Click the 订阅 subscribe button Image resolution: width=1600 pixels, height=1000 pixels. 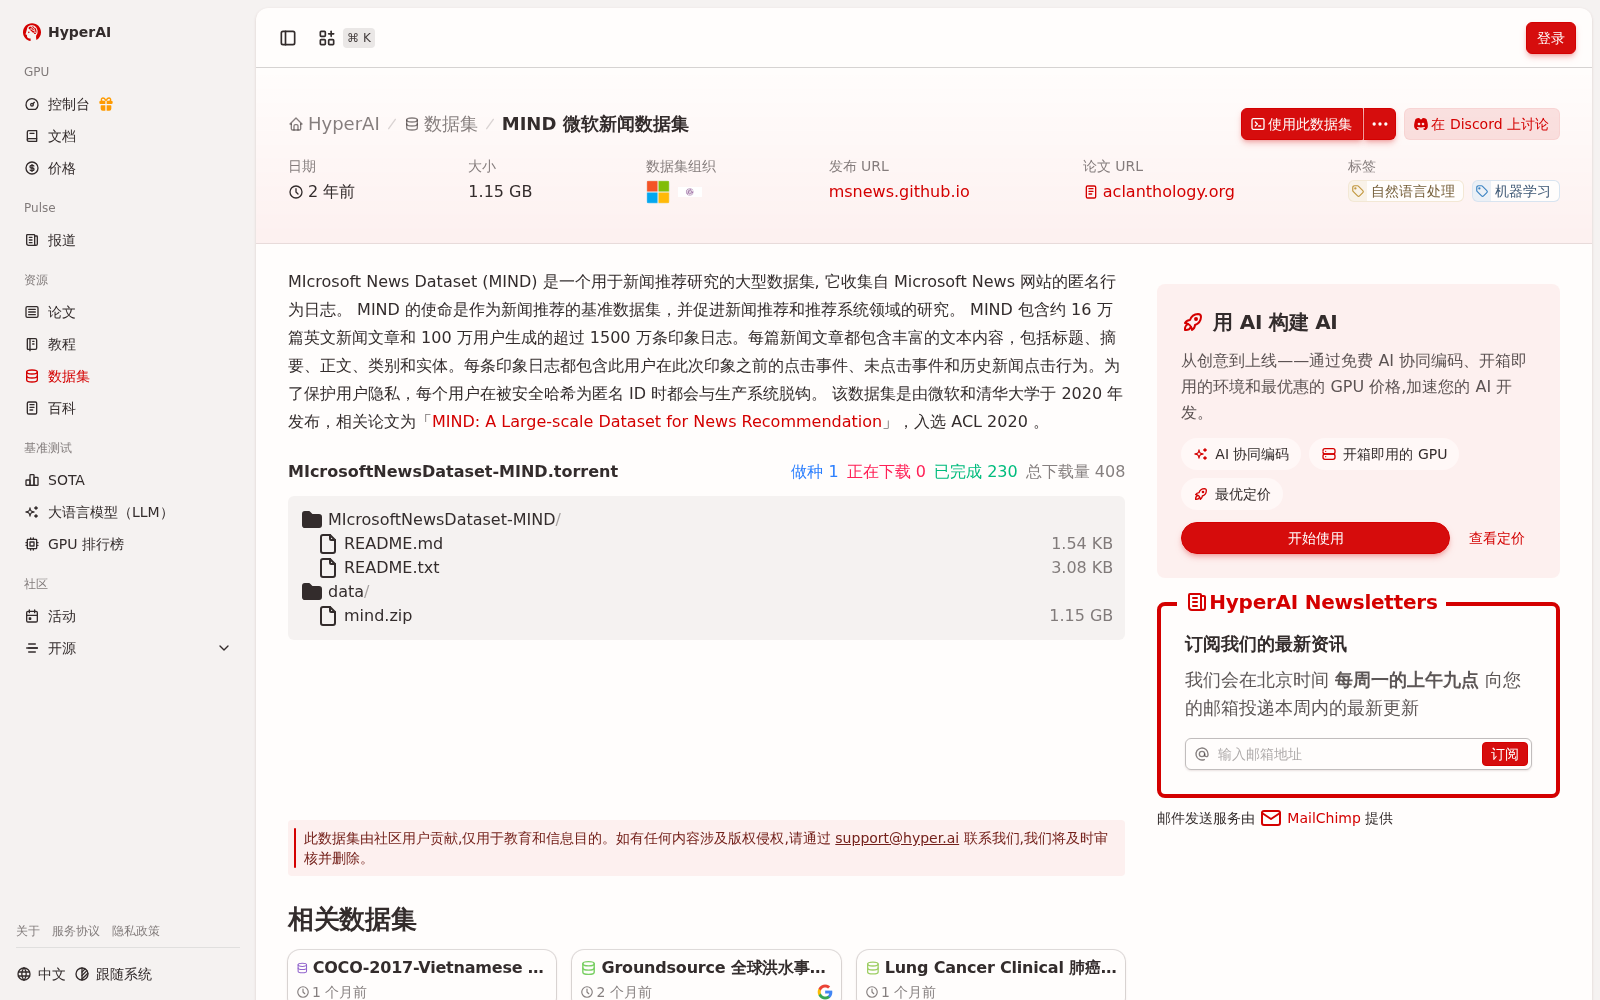(x=1505, y=754)
